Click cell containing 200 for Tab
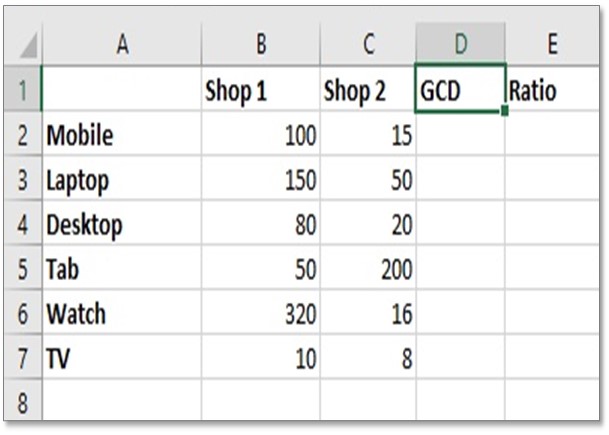The width and height of the screenshot is (609, 435). (368, 268)
